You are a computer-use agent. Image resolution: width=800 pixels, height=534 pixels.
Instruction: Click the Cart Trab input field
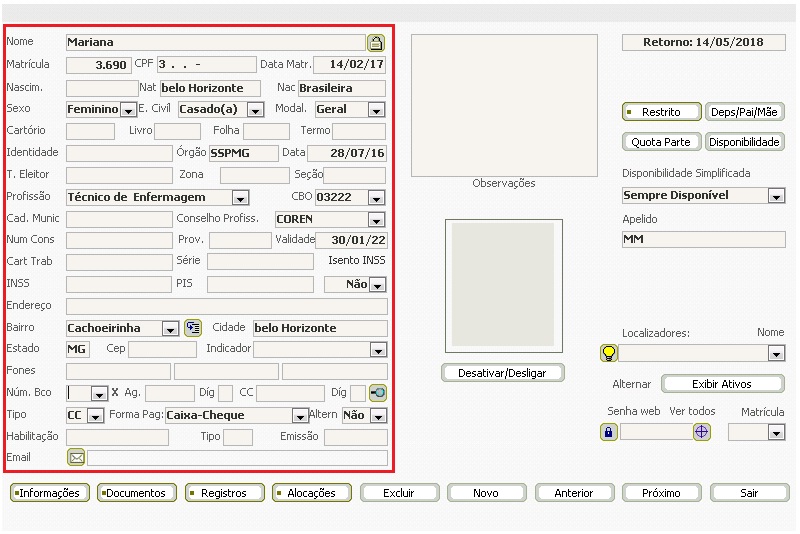[119, 262]
